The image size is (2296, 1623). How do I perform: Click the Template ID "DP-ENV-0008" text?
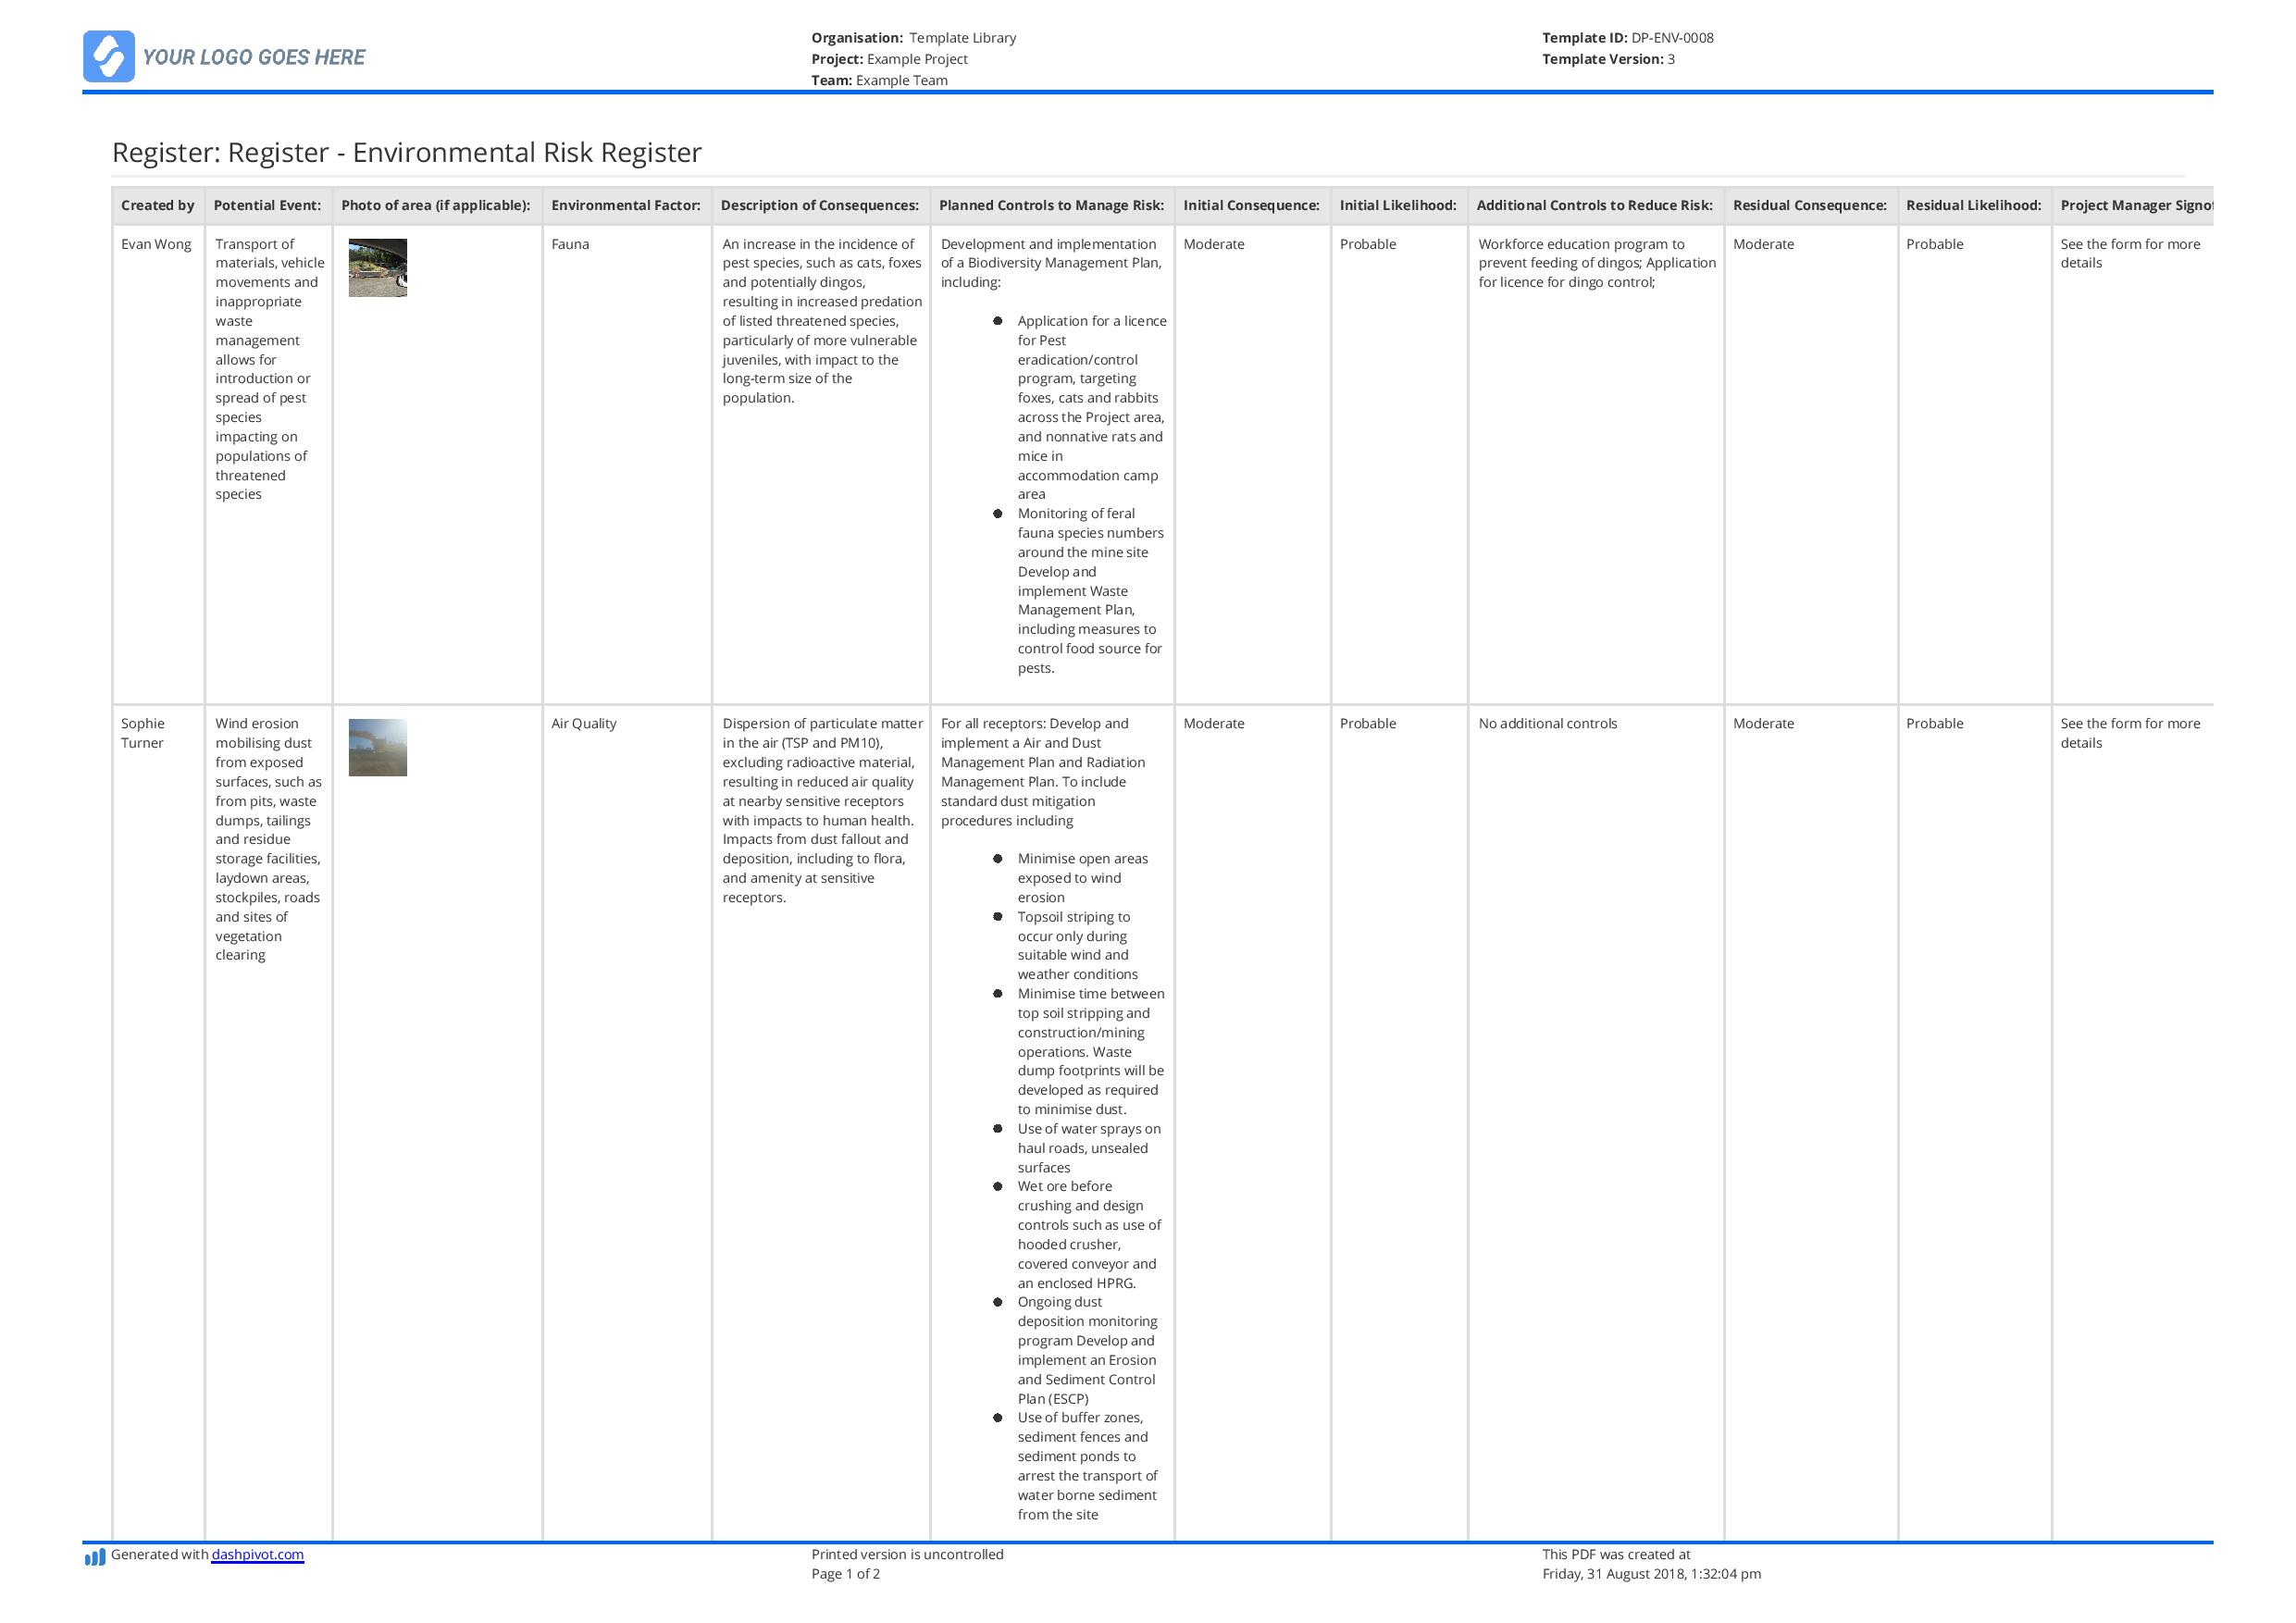tap(1670, 37)
